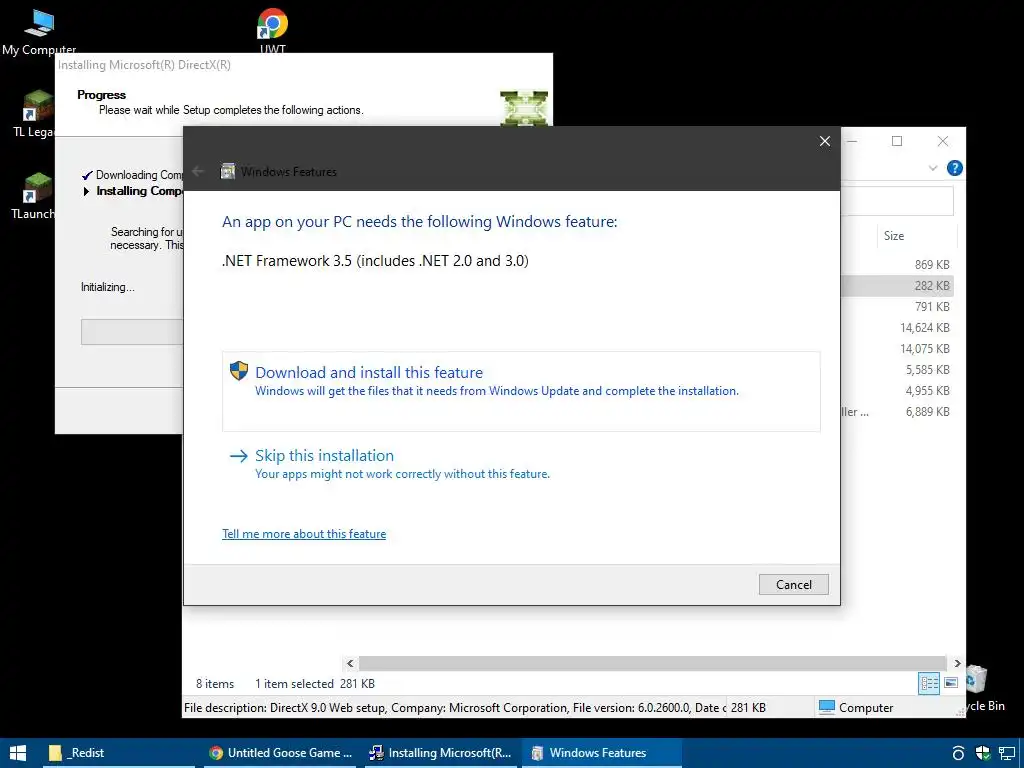Switch Explorer to details view icon

click(929, 683)
